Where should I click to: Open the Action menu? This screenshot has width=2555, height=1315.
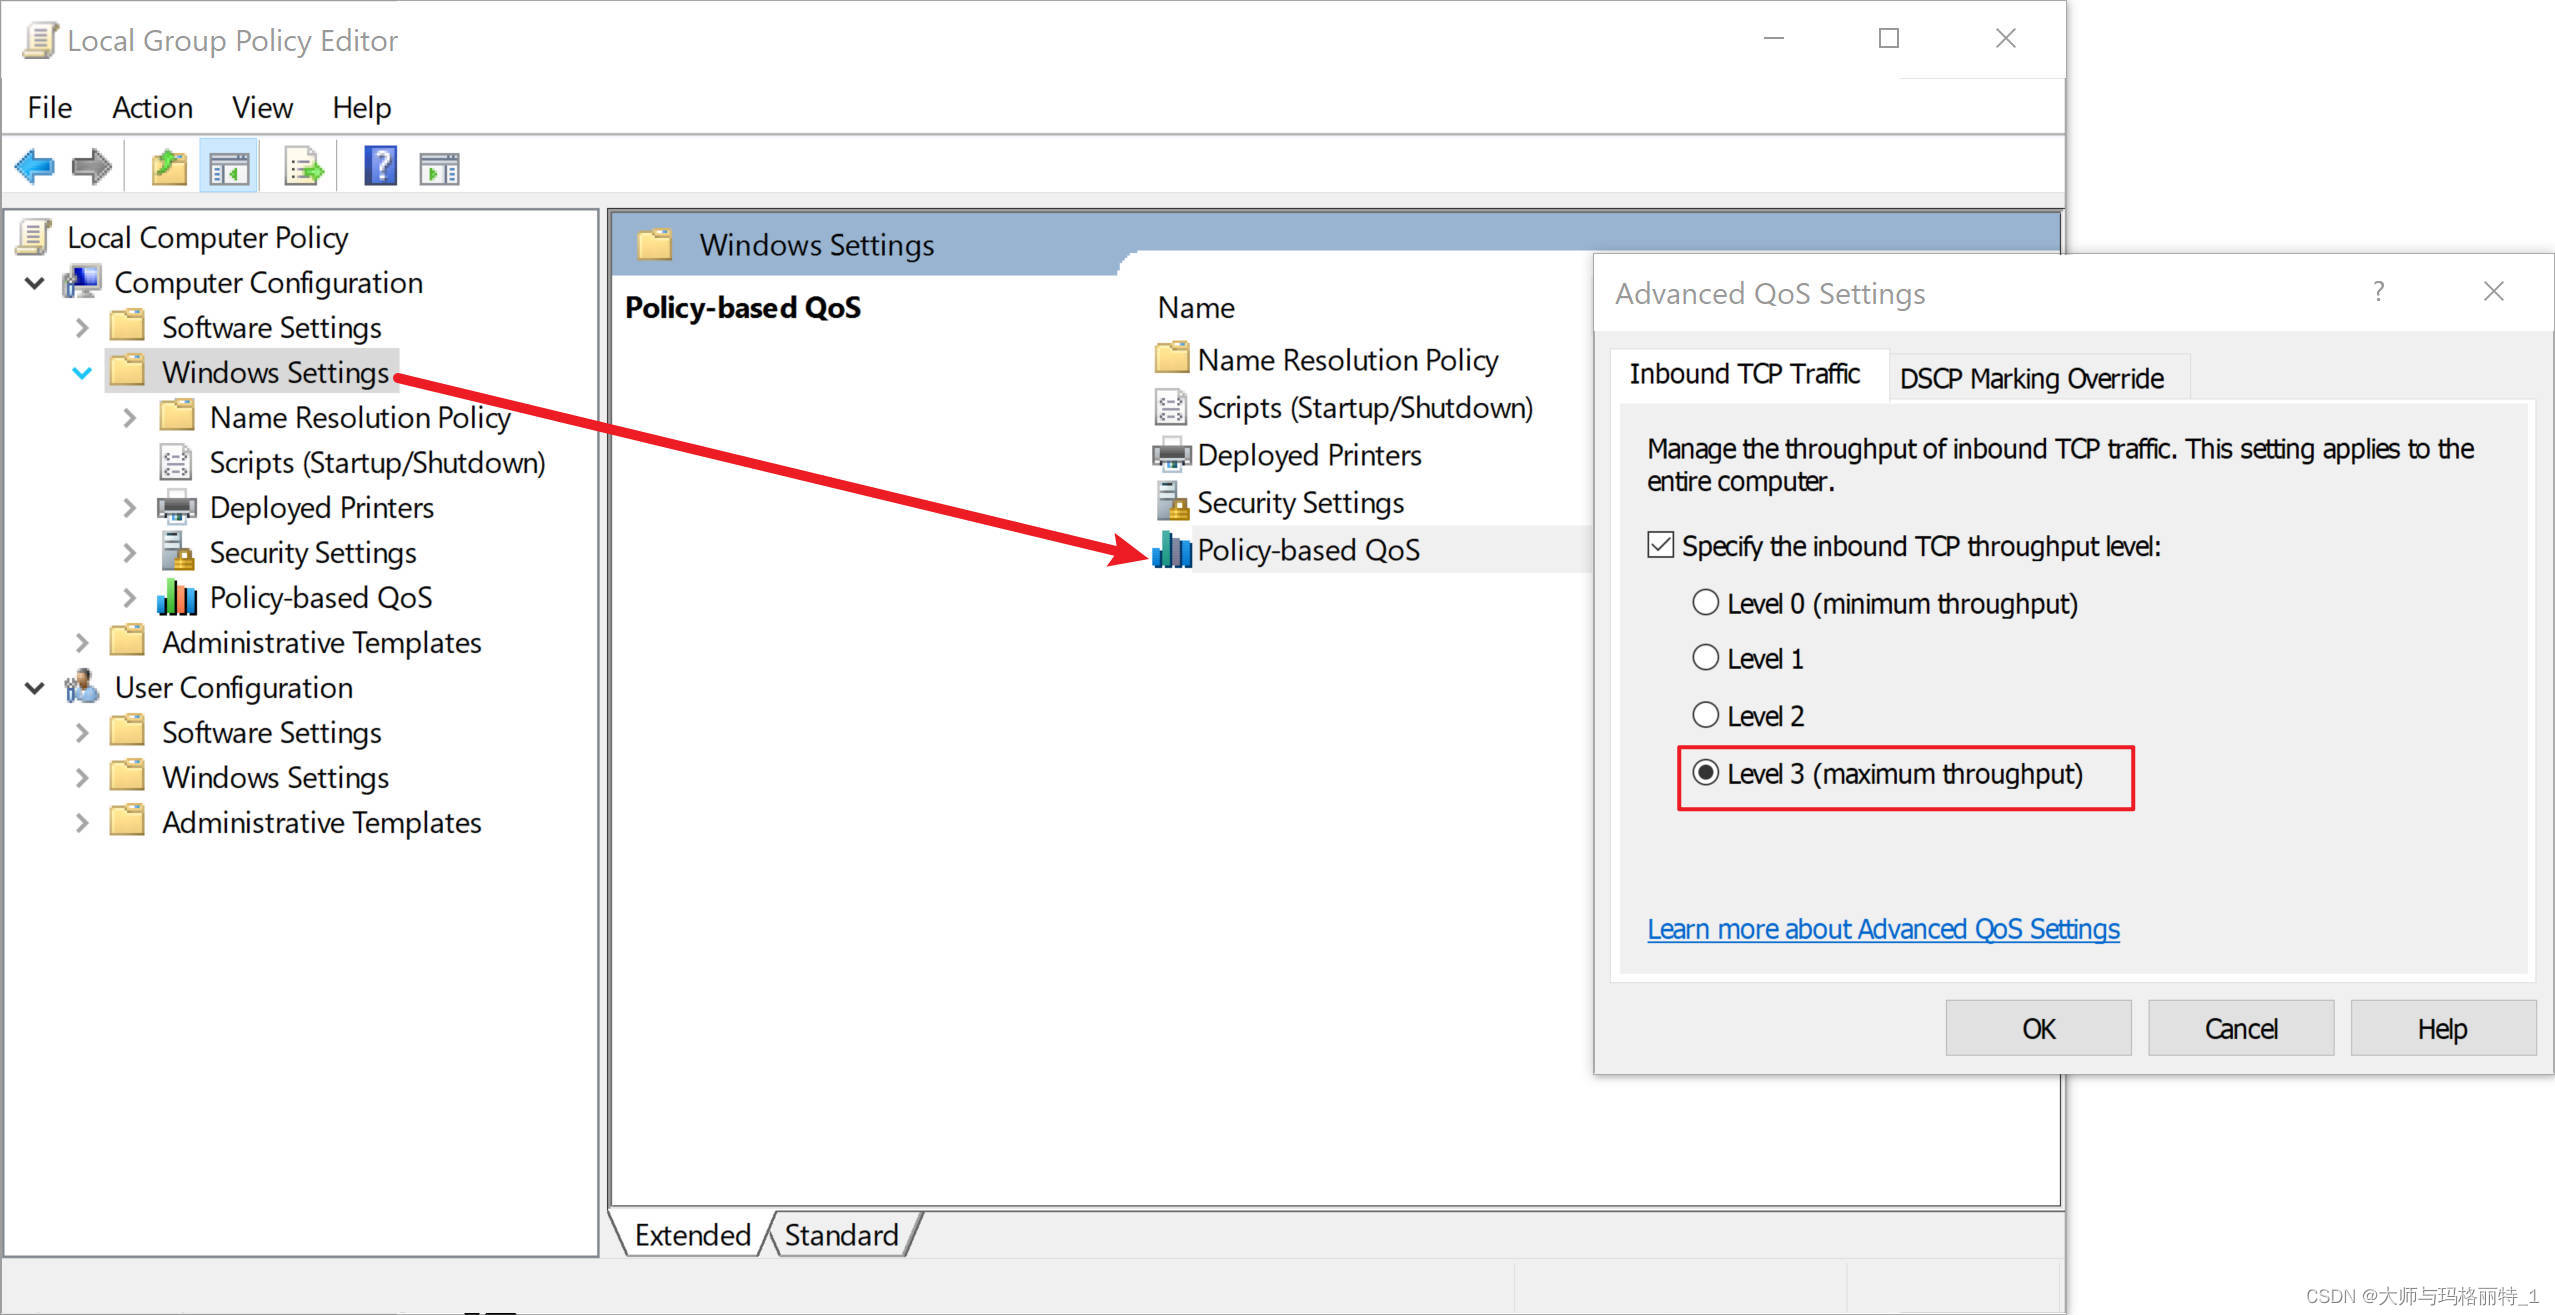pos(152,107)
